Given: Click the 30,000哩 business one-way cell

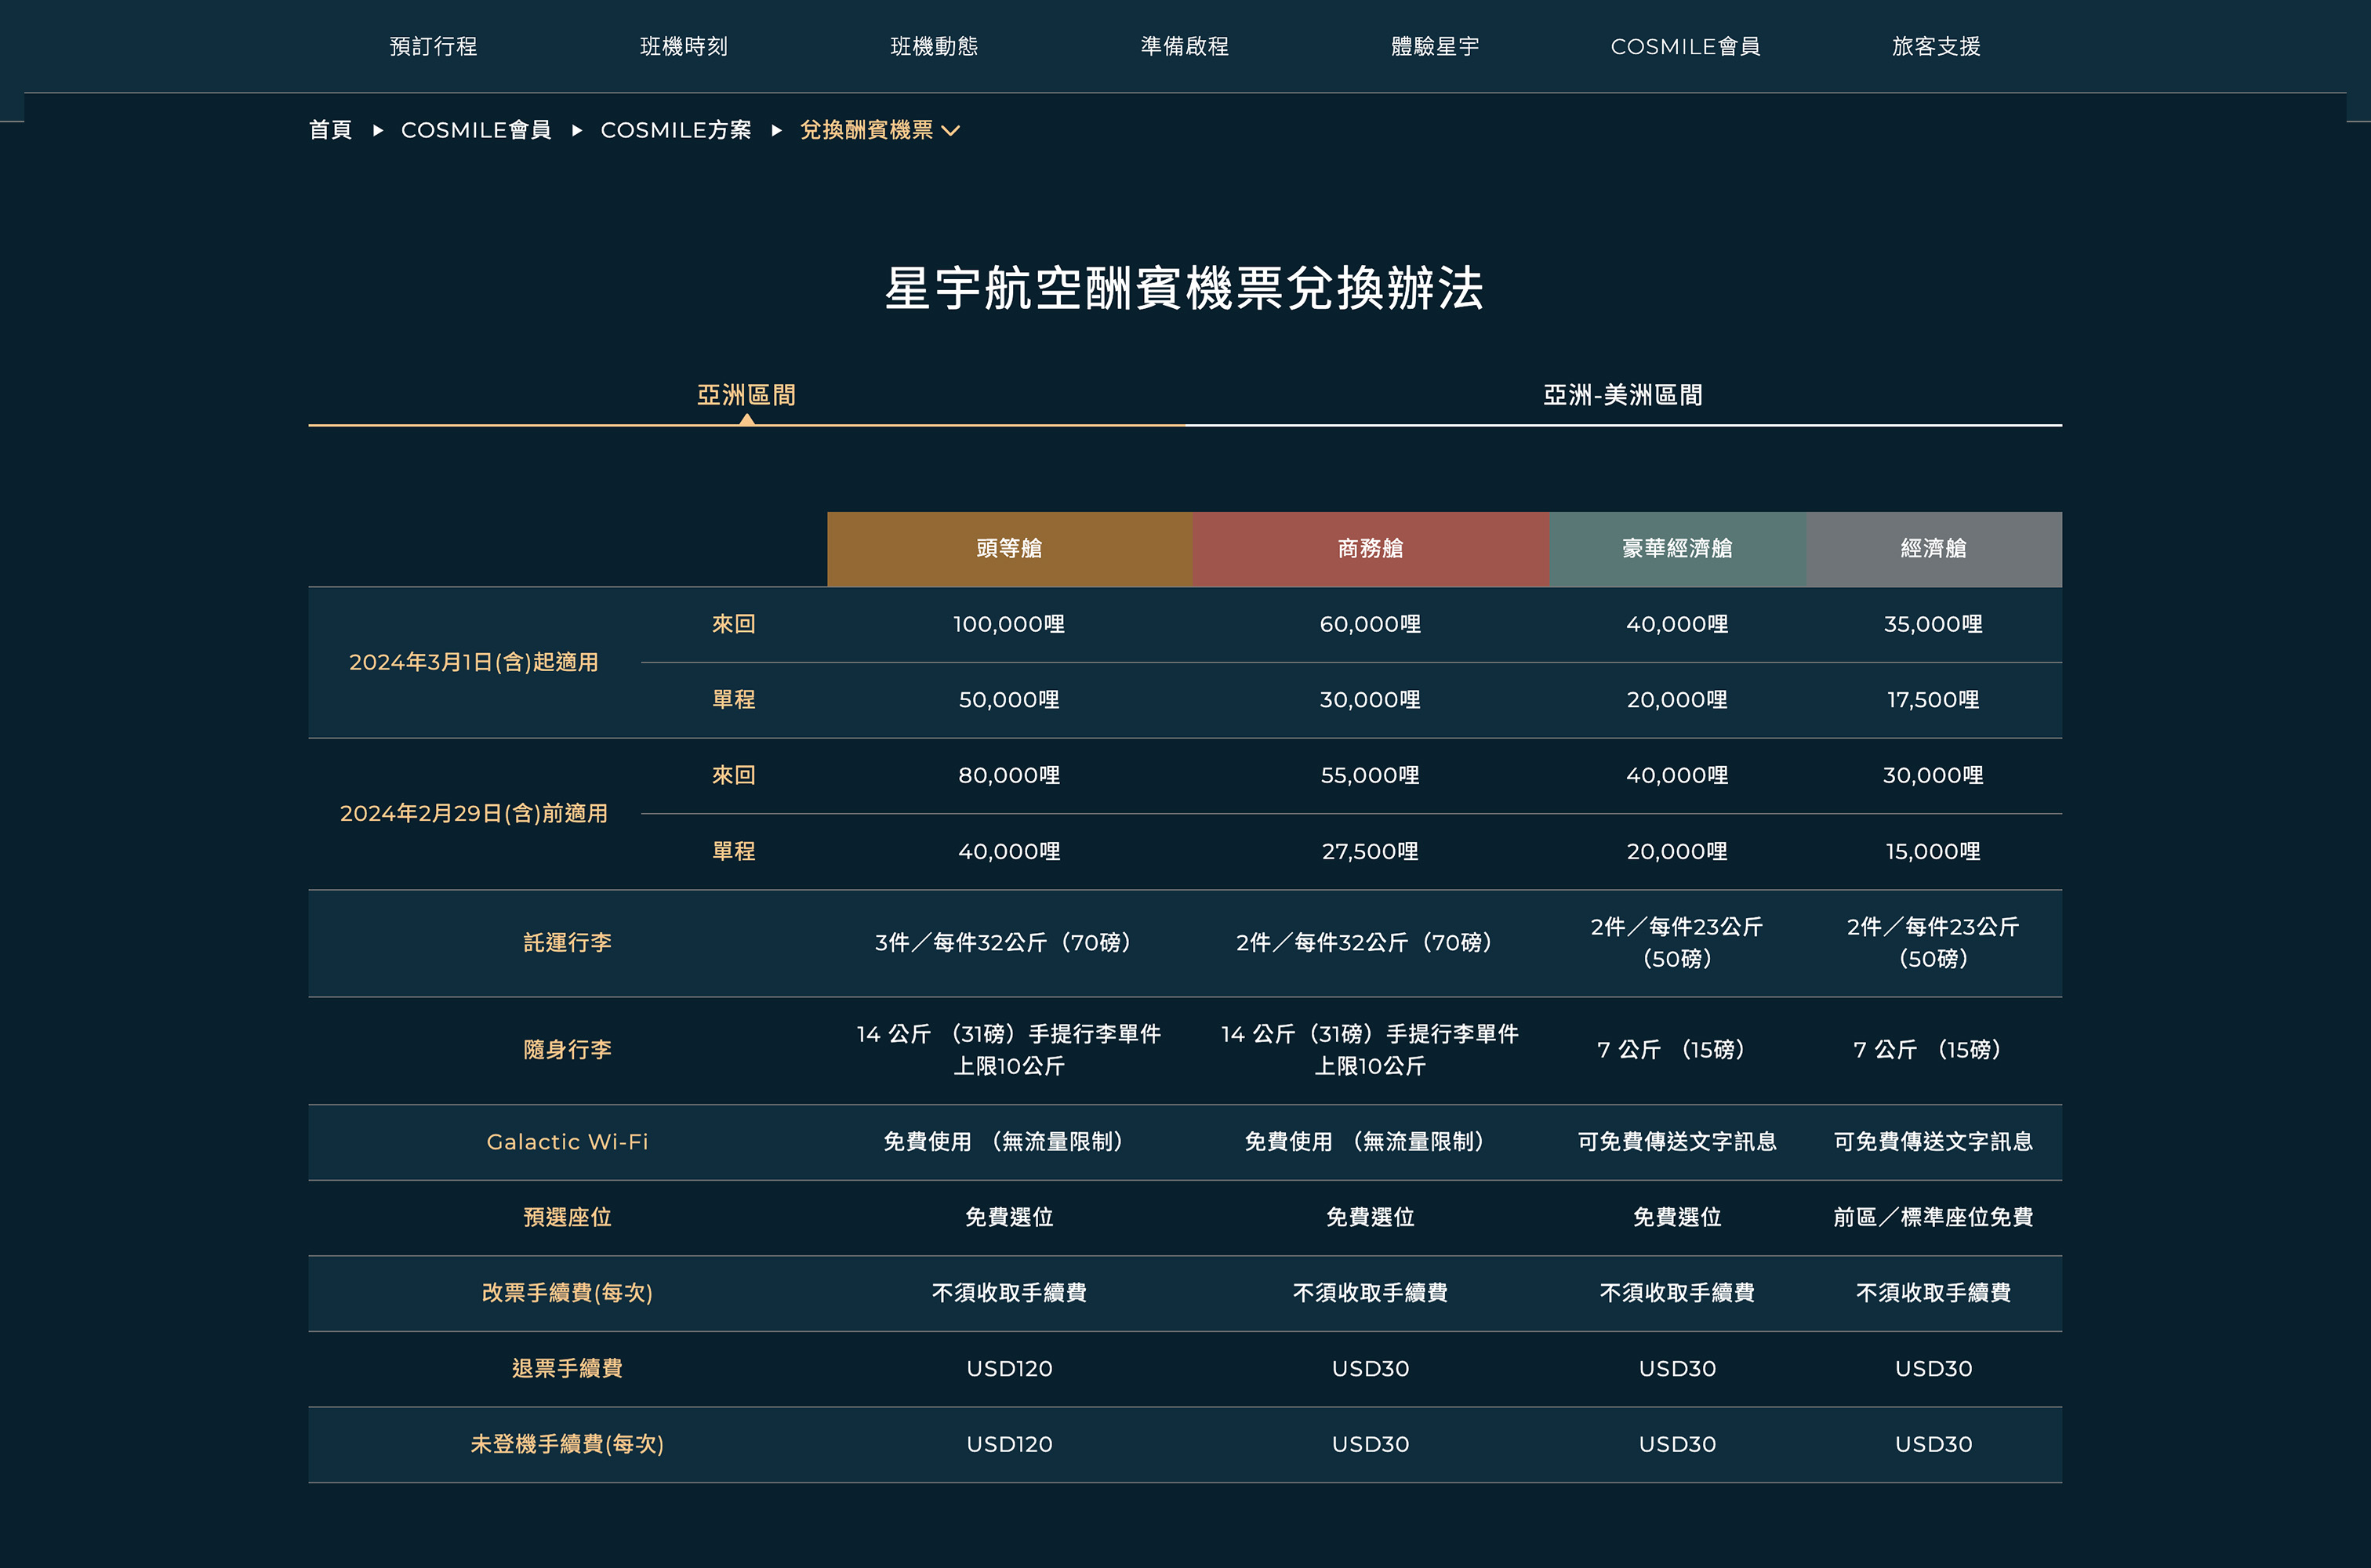Looking at the screenshot, I should coord(1370,700).
